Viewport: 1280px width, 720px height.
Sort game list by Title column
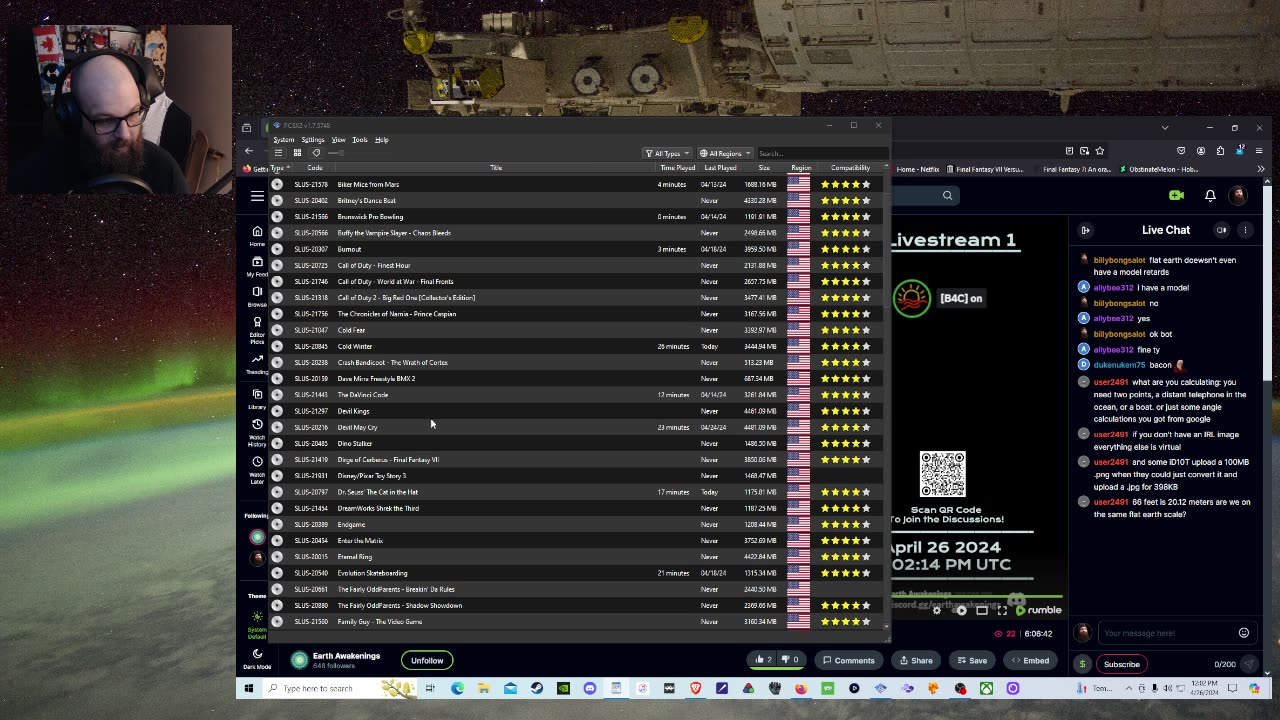pyautogui.click(x=496, y=168)
